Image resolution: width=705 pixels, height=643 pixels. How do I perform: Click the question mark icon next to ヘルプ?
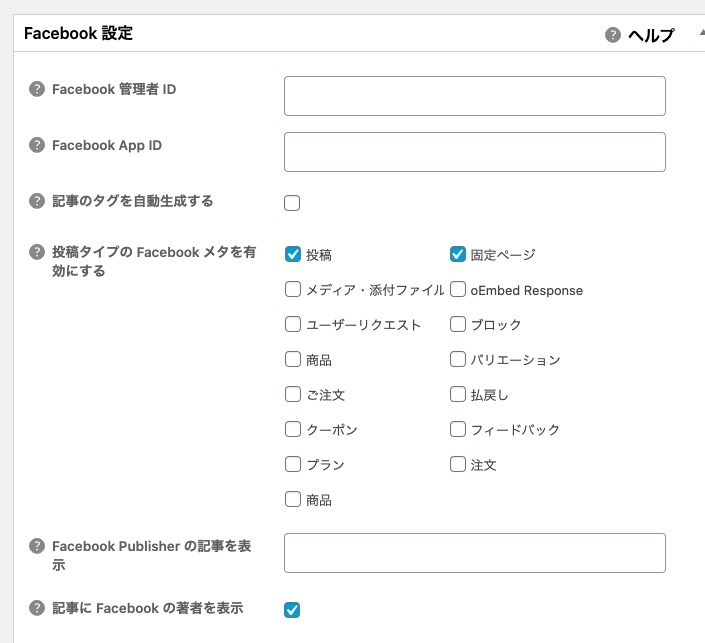click(x=613, y=35)
